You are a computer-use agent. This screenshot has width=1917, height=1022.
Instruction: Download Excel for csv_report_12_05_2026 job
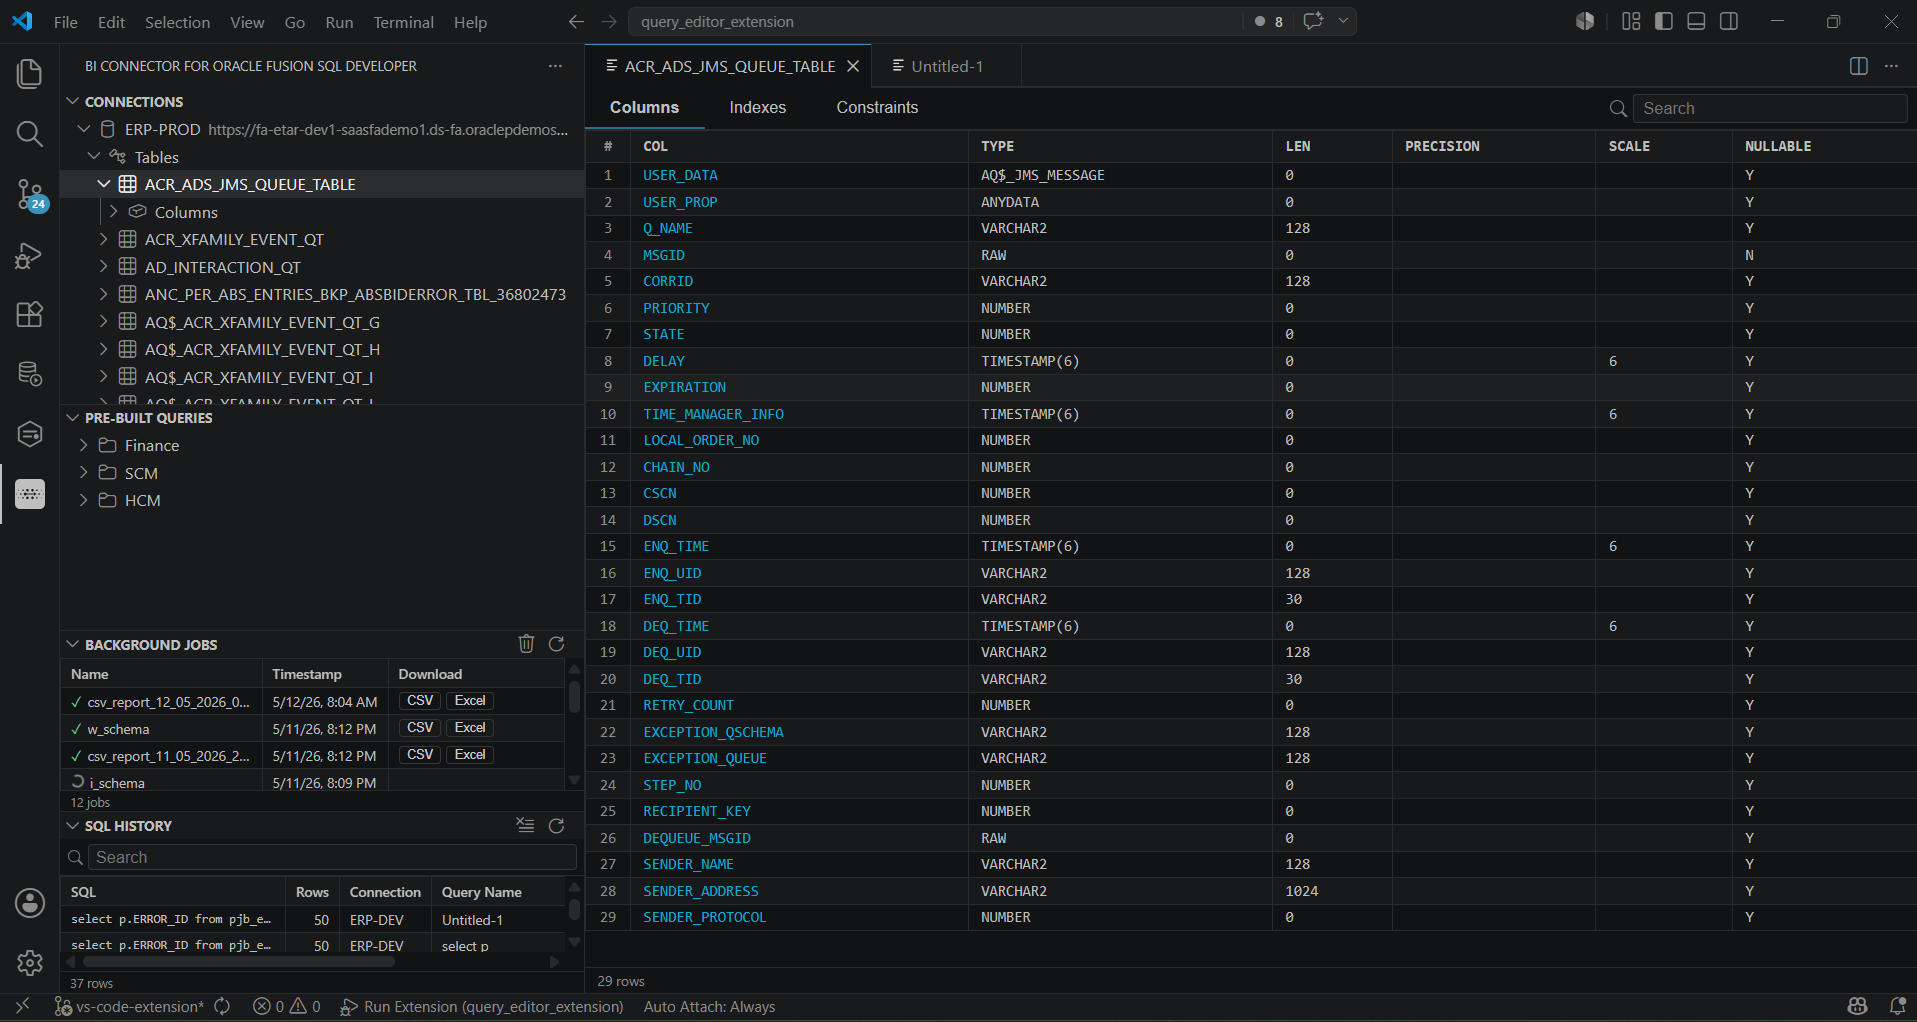point(470,701)
